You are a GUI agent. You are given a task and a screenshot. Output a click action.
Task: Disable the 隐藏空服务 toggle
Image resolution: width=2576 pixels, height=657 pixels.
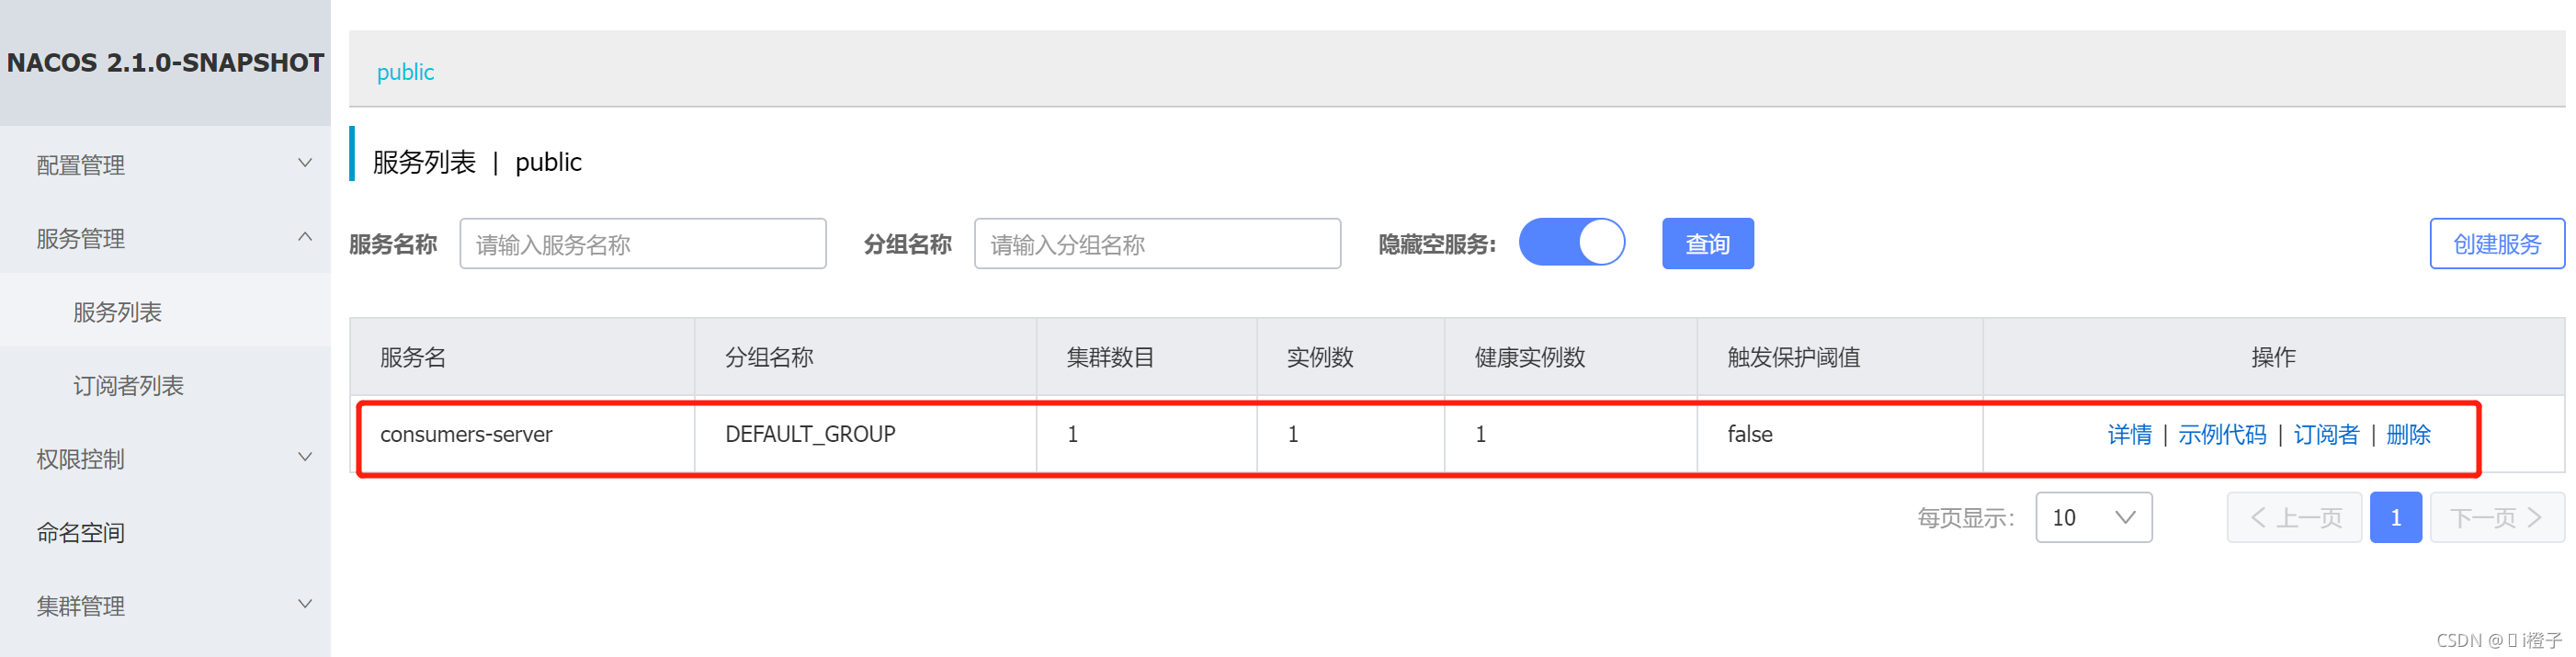tap(1571, 242)
